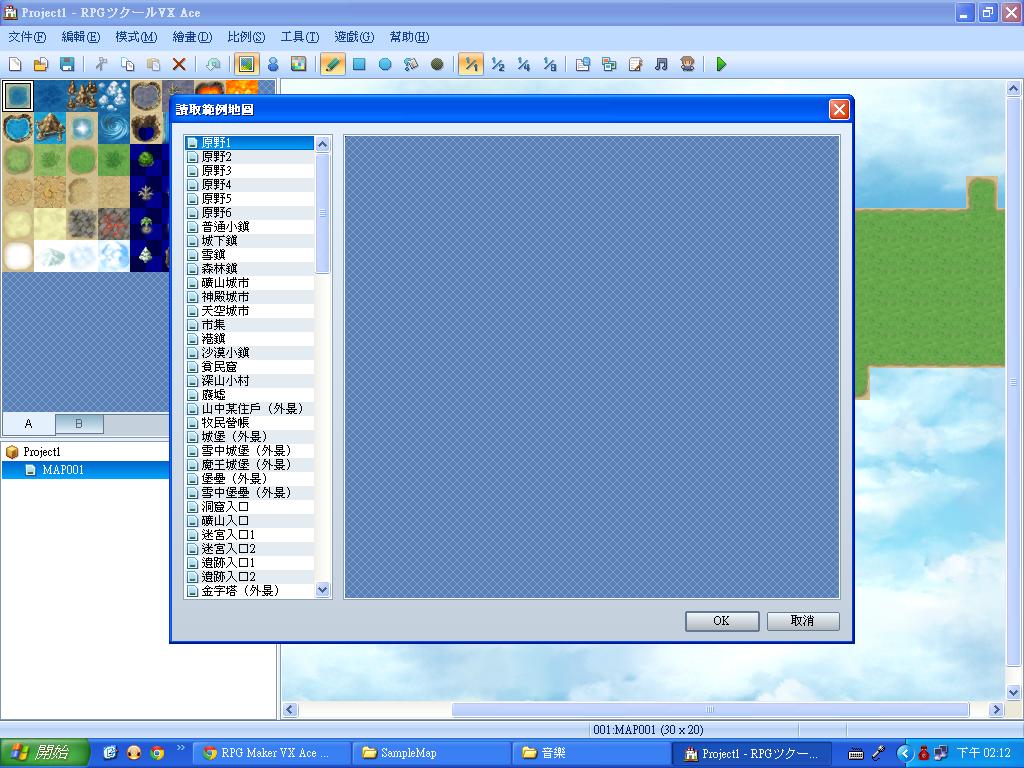Select the Flood Fill tool
Viewport: 1024px width, 768px height.
[411, 64]
